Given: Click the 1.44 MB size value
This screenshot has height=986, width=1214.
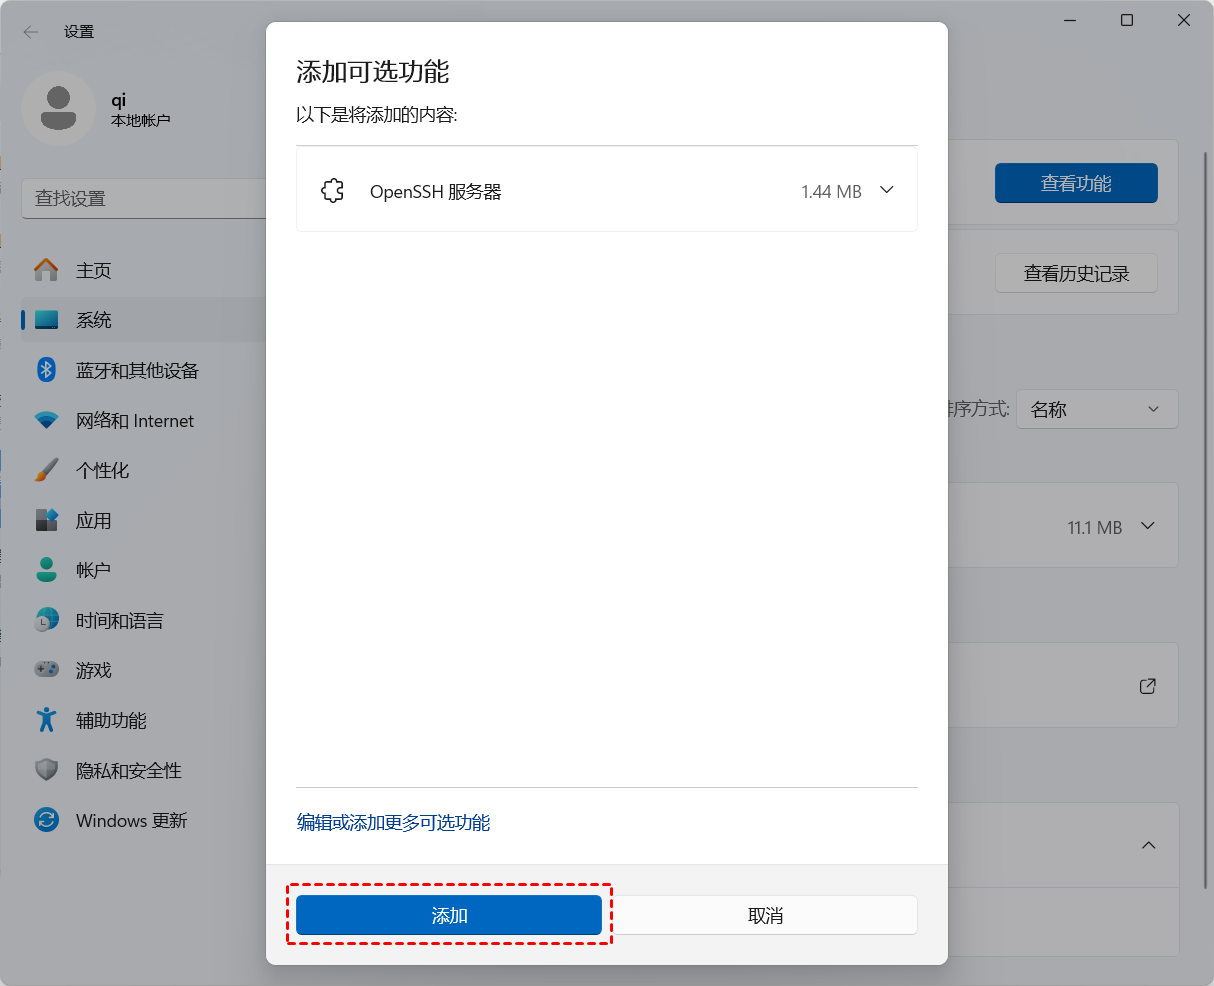Looking at the screenshot, I should [x=831, y=191].
